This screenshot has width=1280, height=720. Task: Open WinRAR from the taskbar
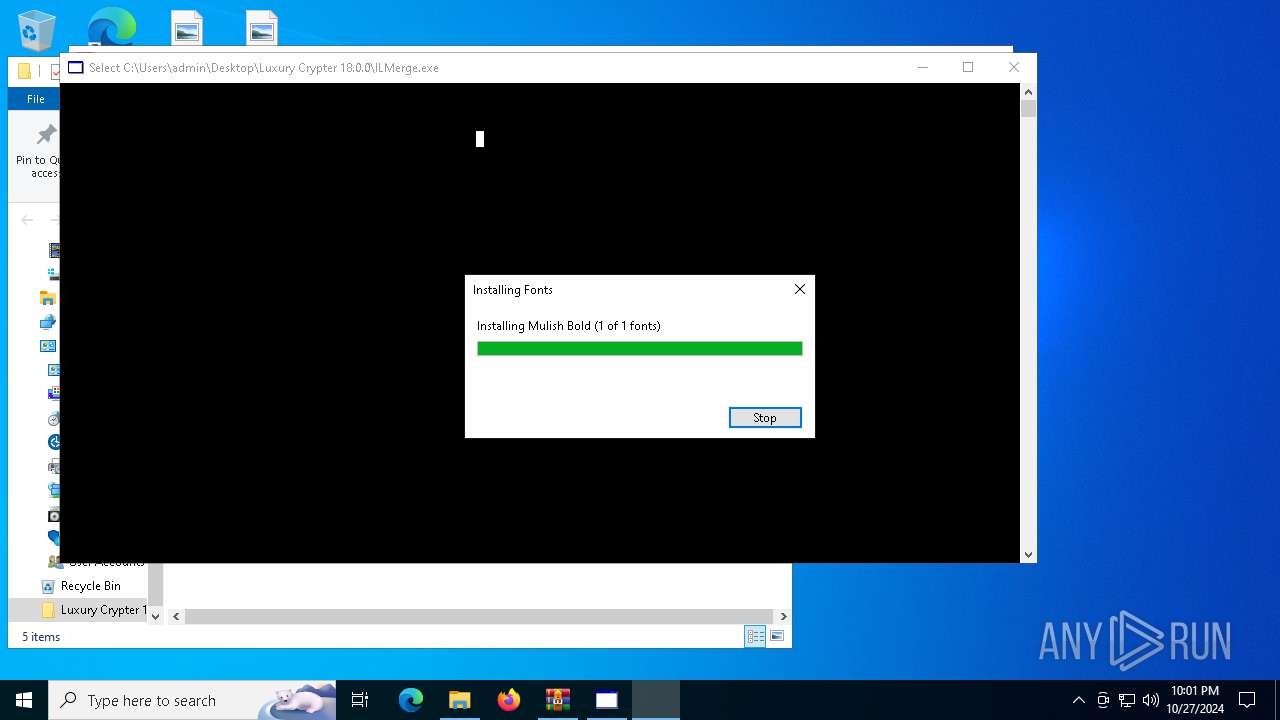pos(558,700)
